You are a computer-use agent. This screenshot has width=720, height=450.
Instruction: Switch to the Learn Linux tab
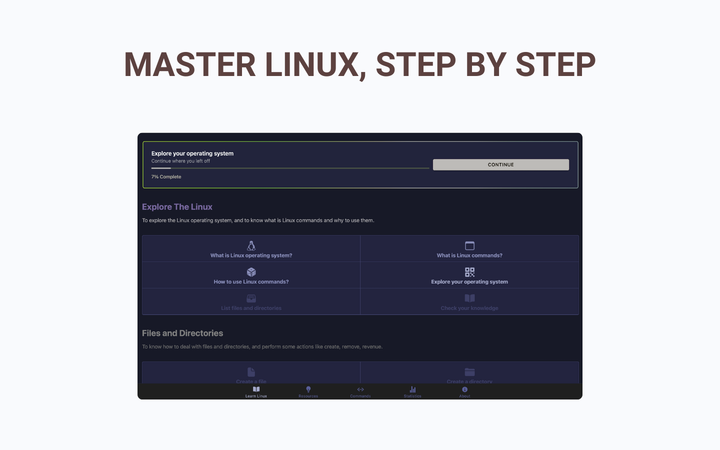(x=256, y=391)
